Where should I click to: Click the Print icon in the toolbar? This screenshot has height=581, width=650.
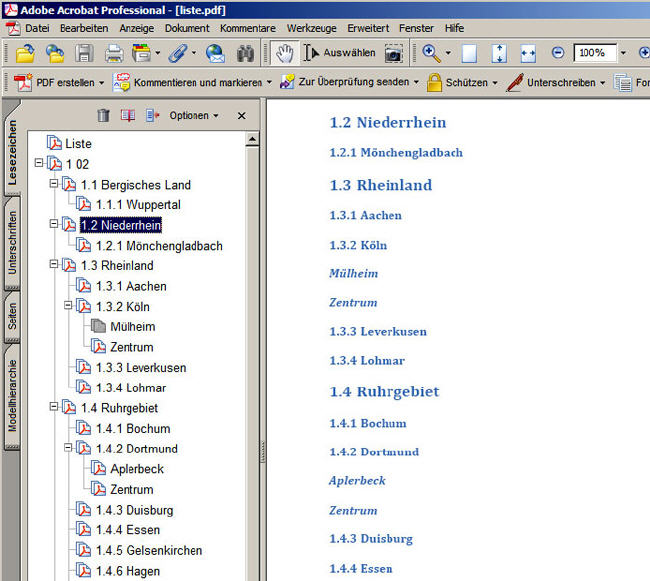coord(114,53)
